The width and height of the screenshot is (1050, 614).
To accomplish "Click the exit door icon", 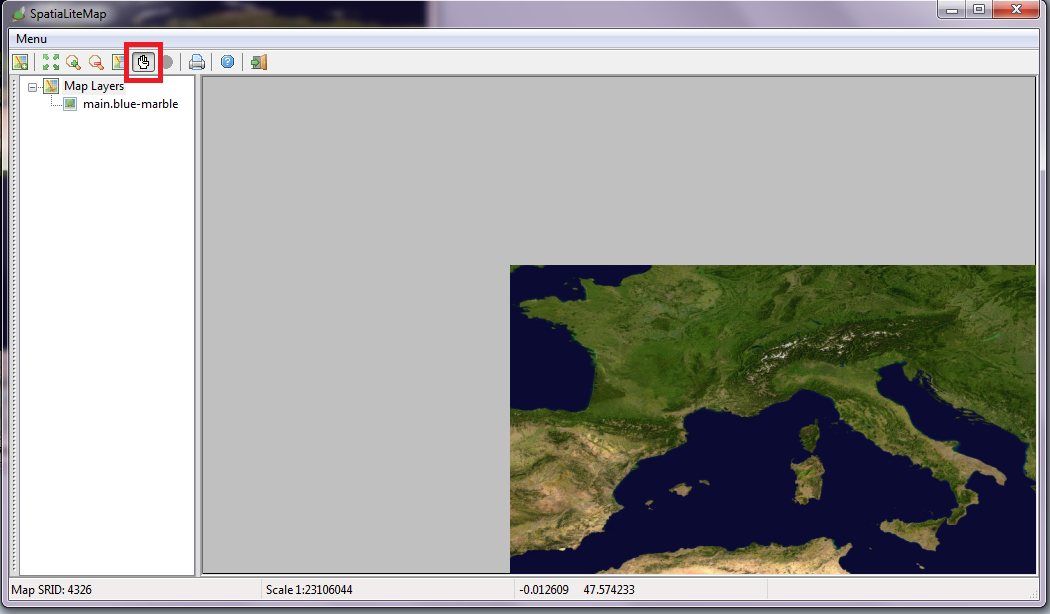I will pos(258,62).
